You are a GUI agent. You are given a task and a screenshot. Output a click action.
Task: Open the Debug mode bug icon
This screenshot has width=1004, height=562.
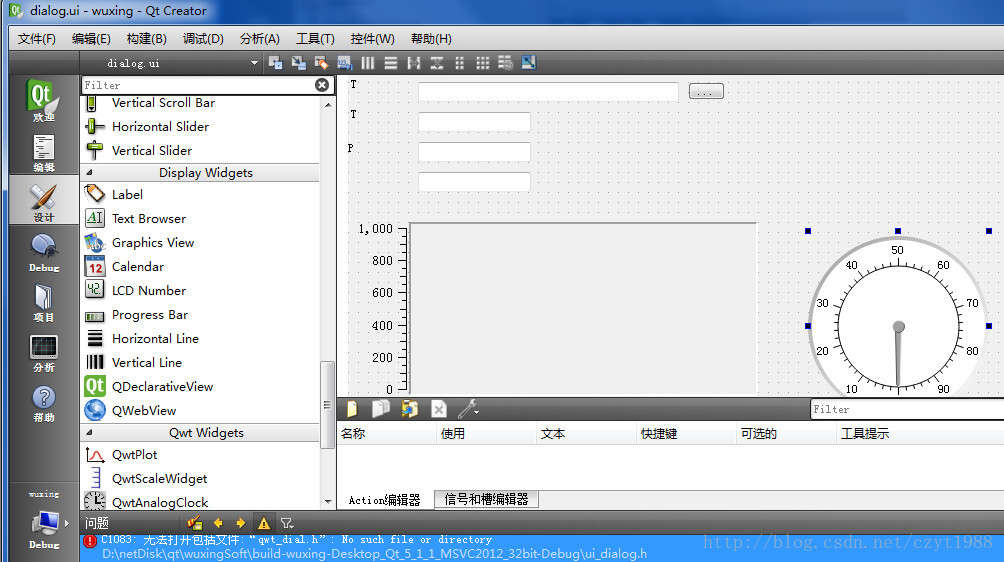click(44, 253)
